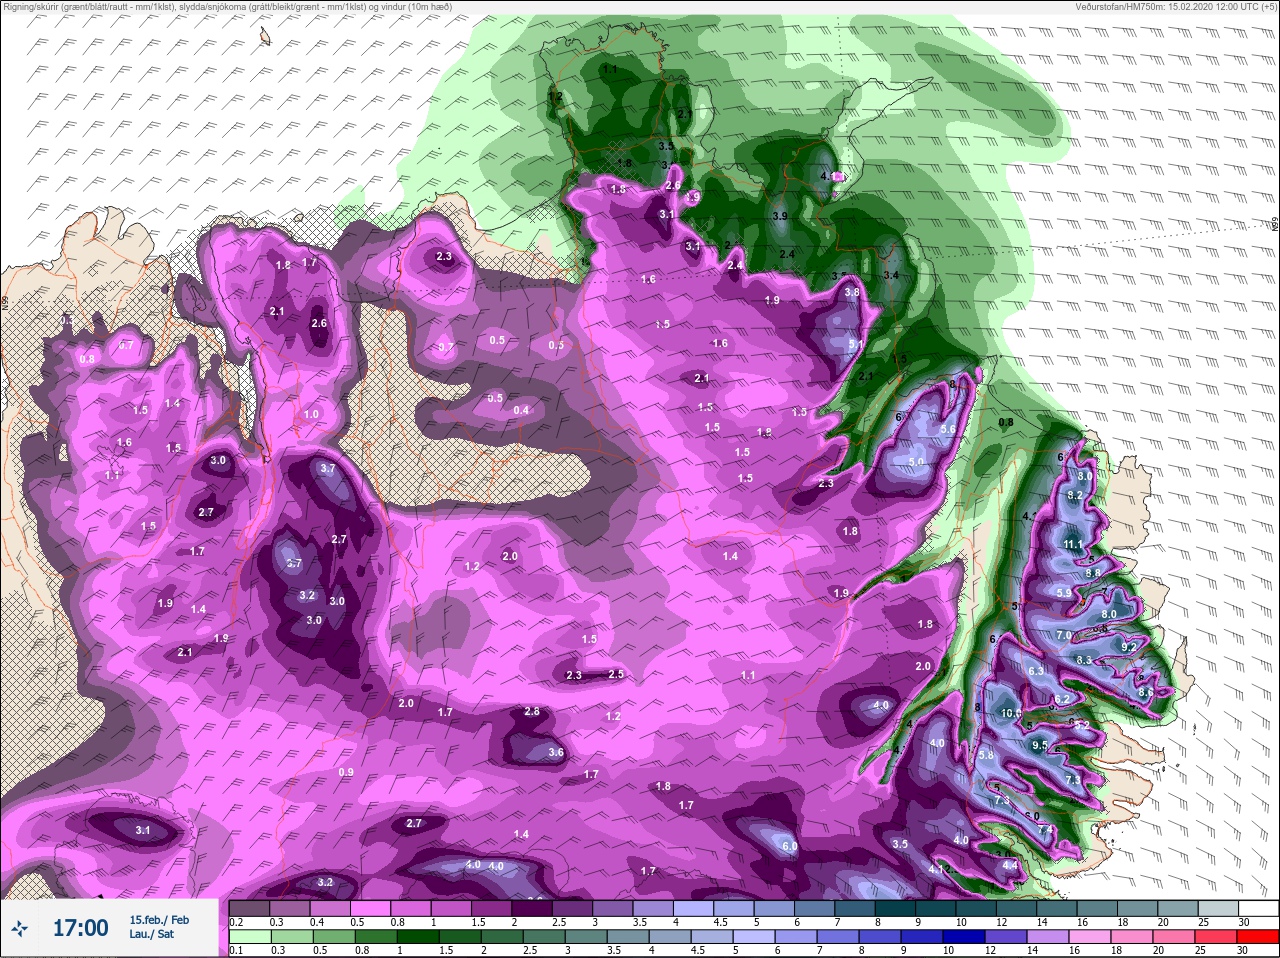Viewport: 1280px width, 958px height.
Task: Click the weekday text 'Lau./ Sat'
Action: click(x=150, y=934)
